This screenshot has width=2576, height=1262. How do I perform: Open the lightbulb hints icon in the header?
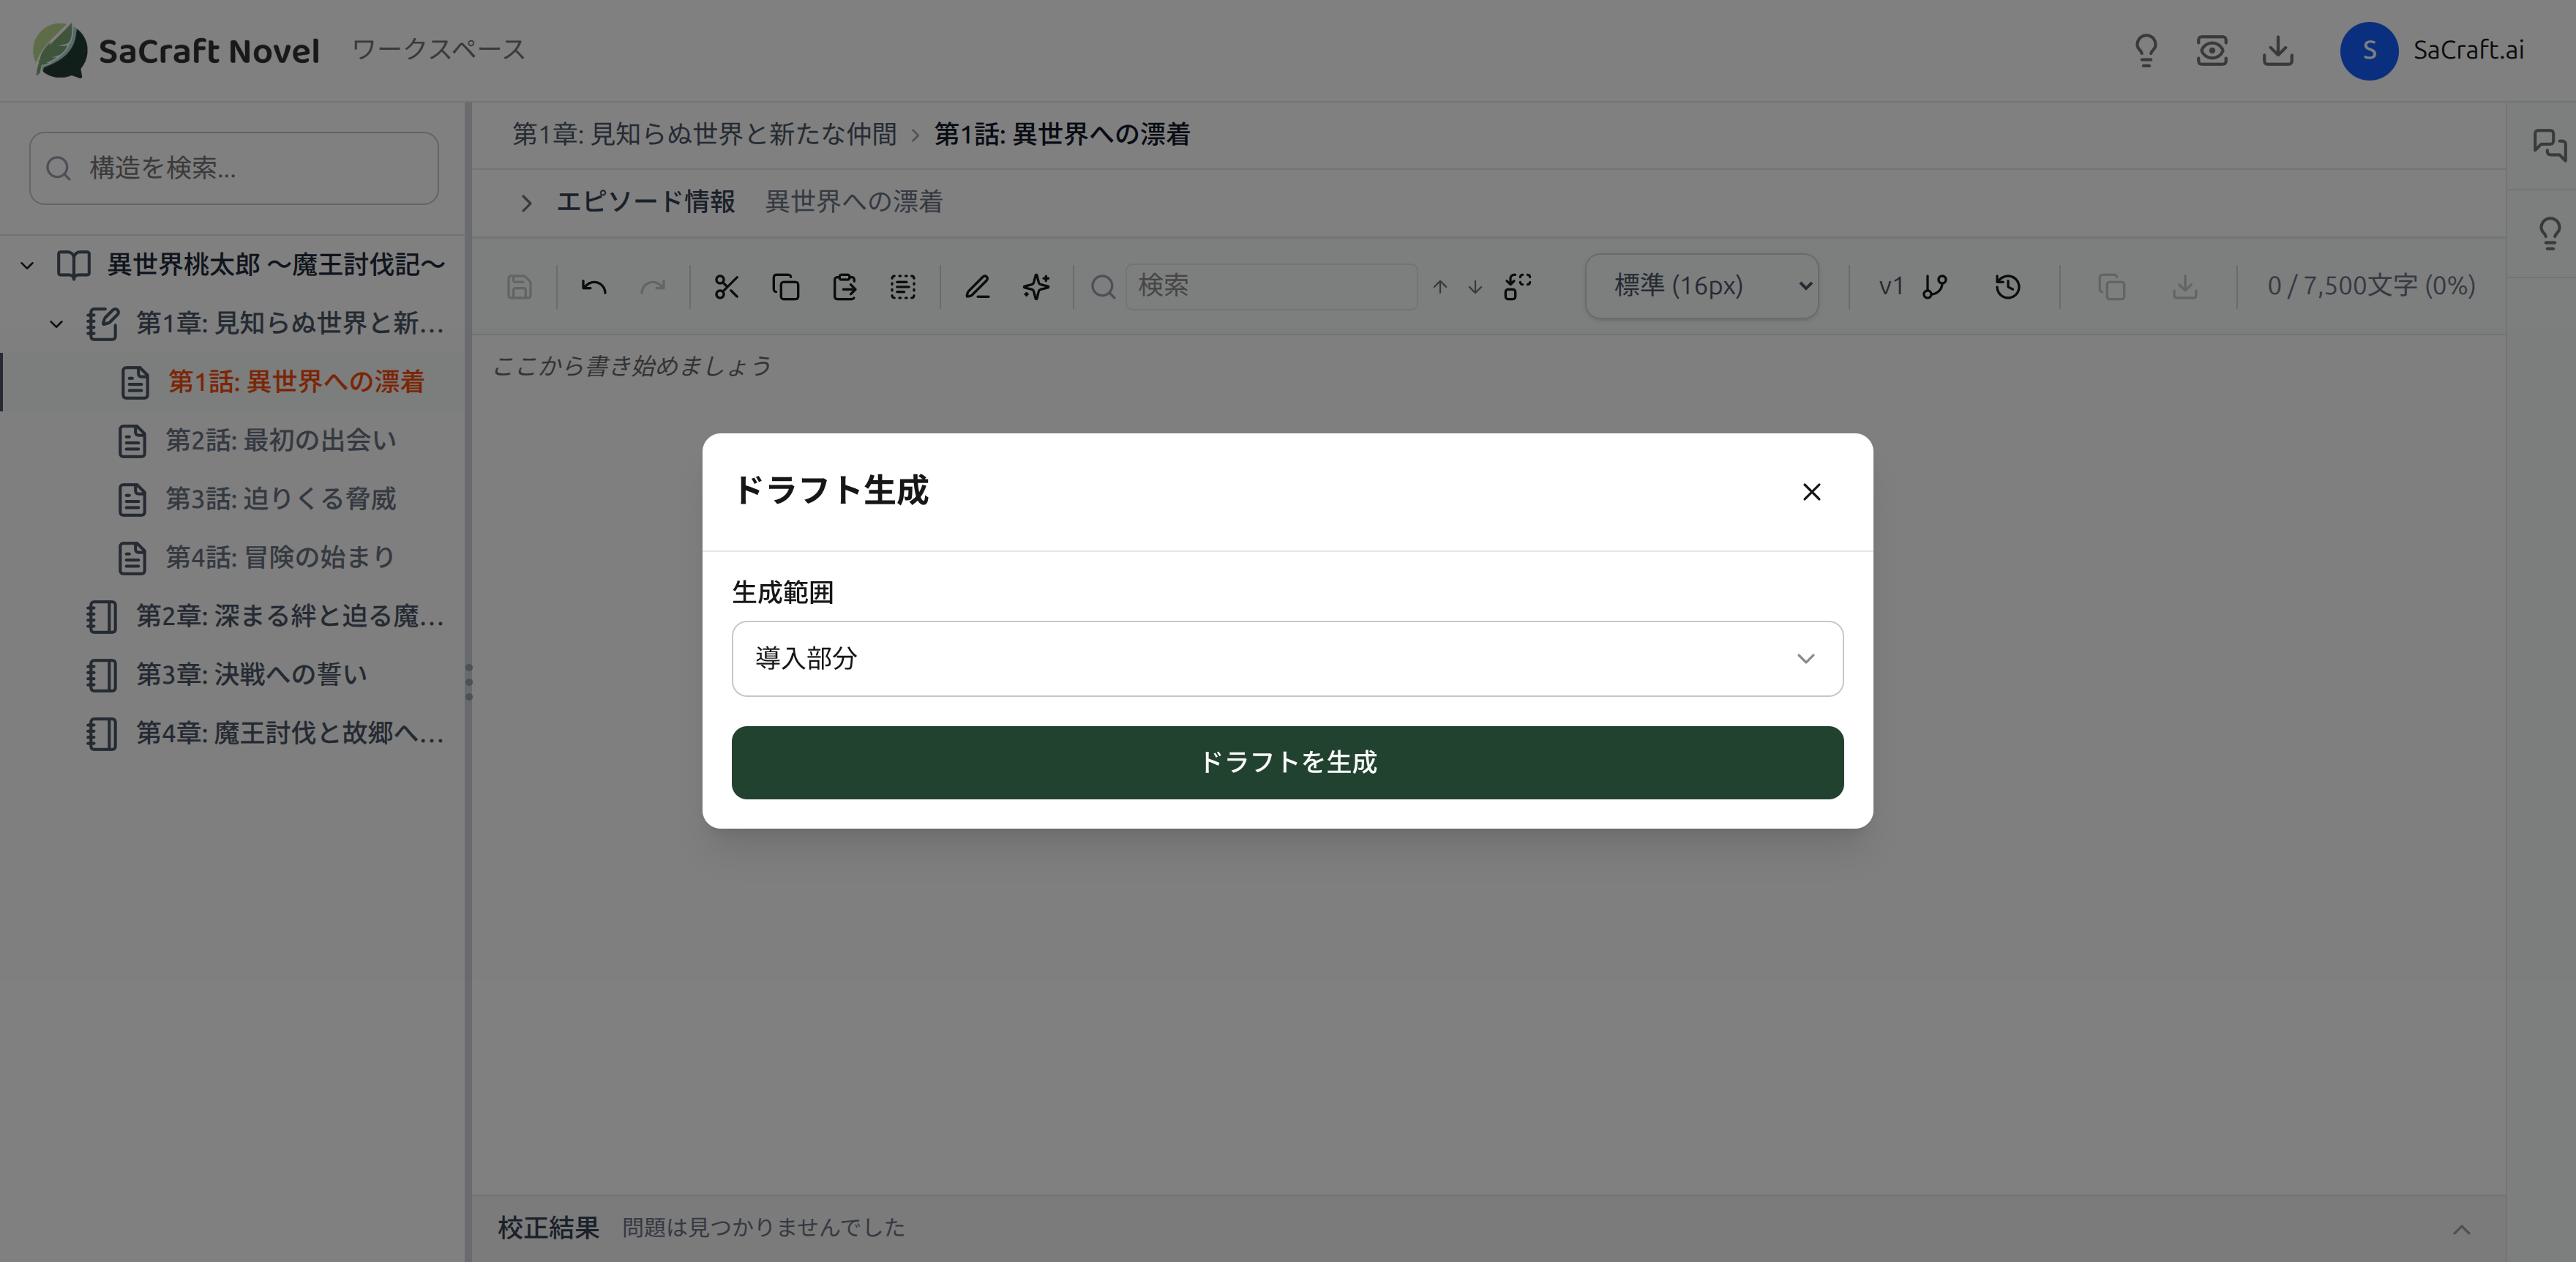2145,51
